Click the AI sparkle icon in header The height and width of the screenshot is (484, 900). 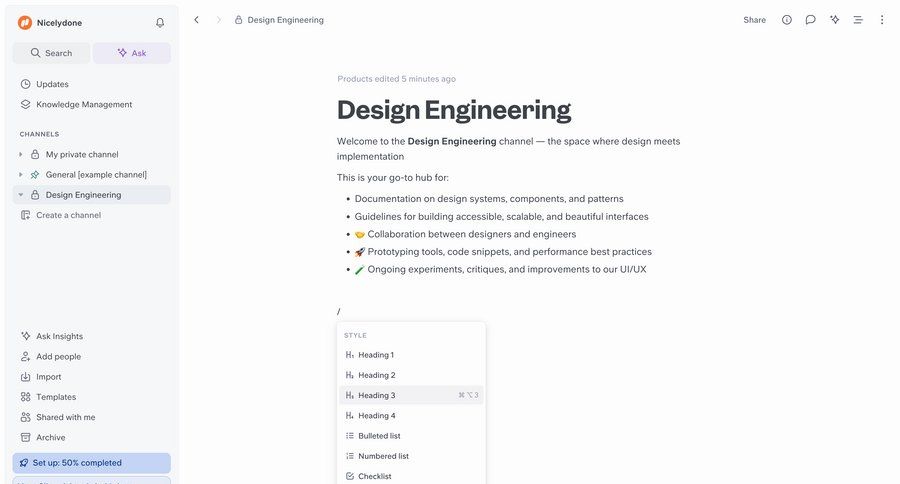click(834, 20)
